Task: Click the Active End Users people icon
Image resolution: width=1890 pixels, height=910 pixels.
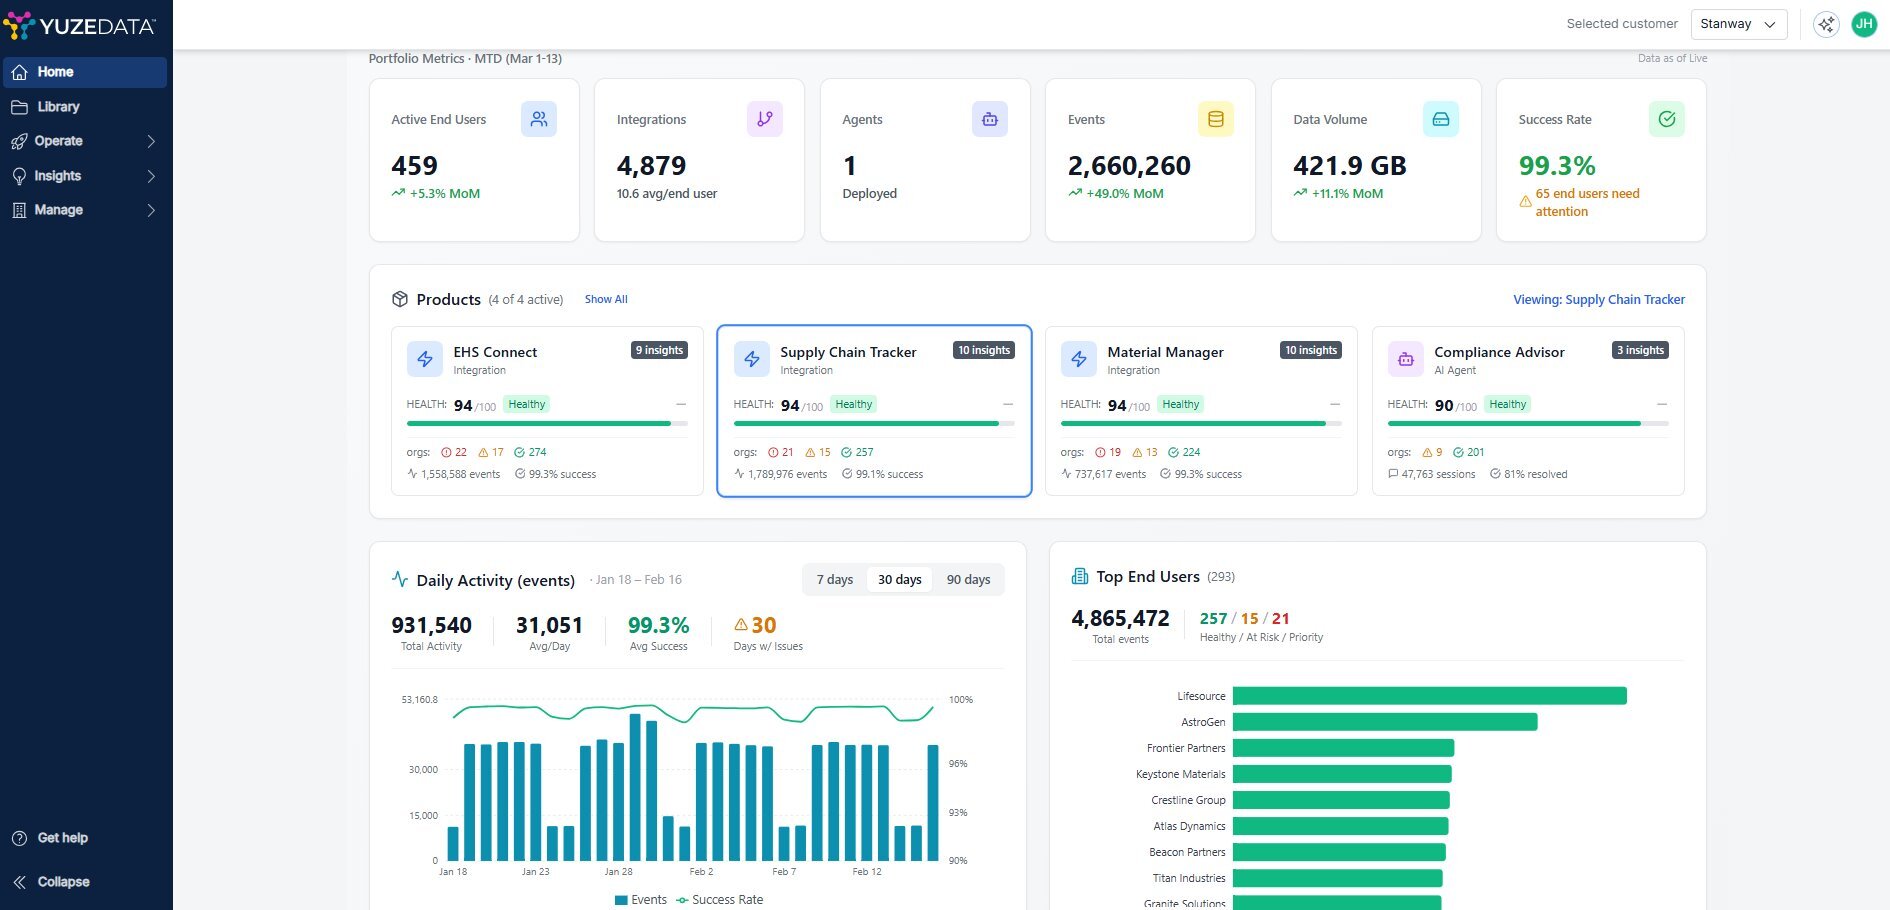Action: (x=538, y=119)
